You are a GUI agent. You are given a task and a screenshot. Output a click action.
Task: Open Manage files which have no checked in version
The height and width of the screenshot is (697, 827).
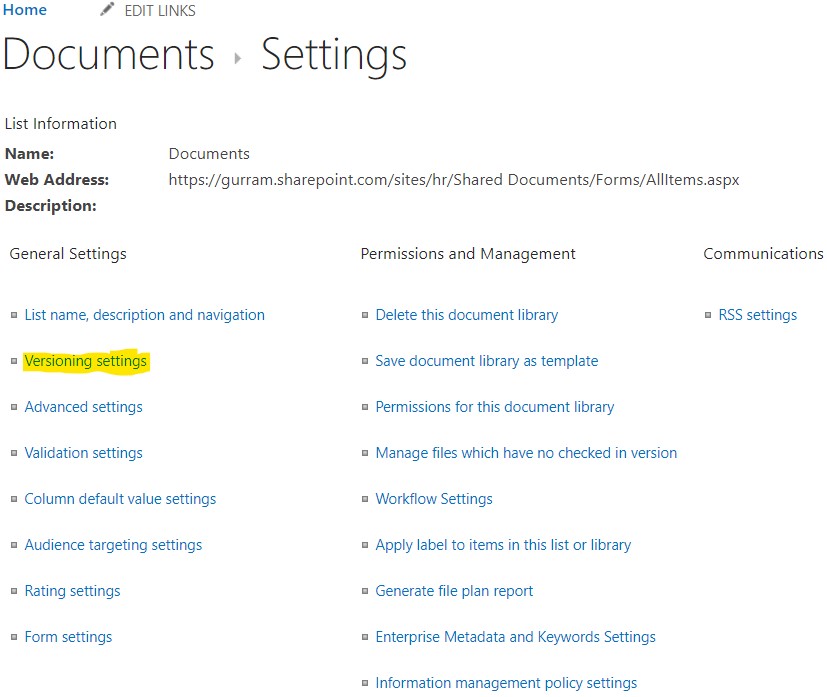click(526, 453)
